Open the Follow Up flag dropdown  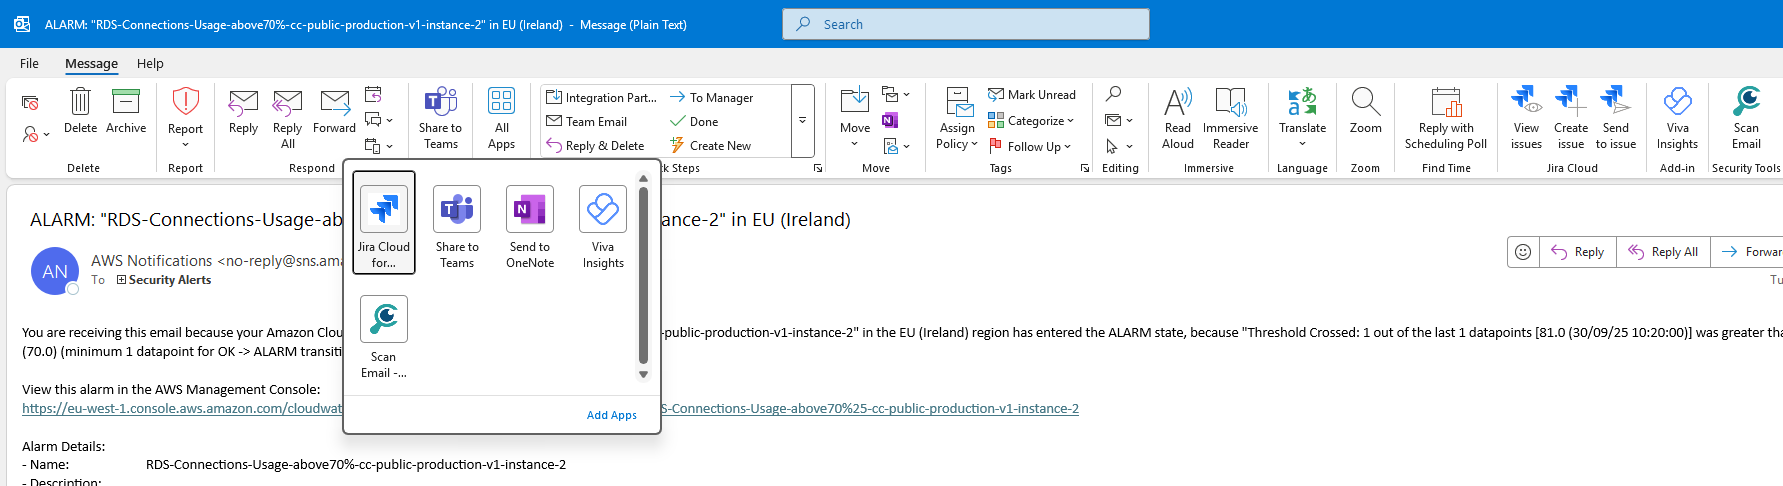click(x=1030, y=146)
